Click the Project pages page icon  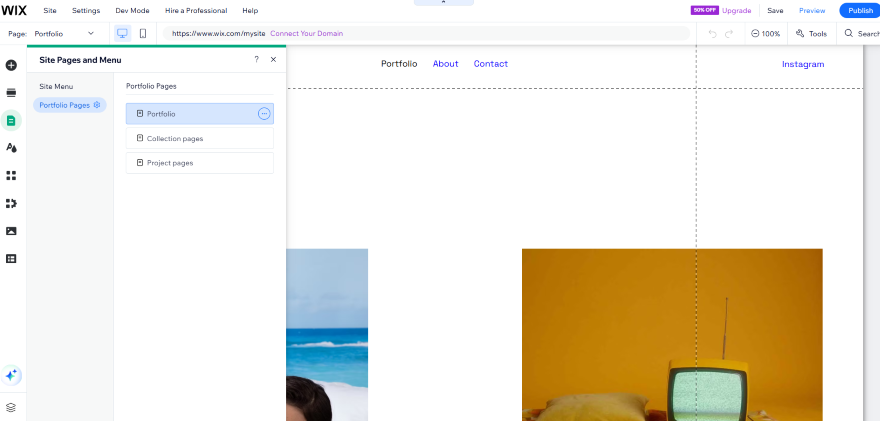point(140,163)
